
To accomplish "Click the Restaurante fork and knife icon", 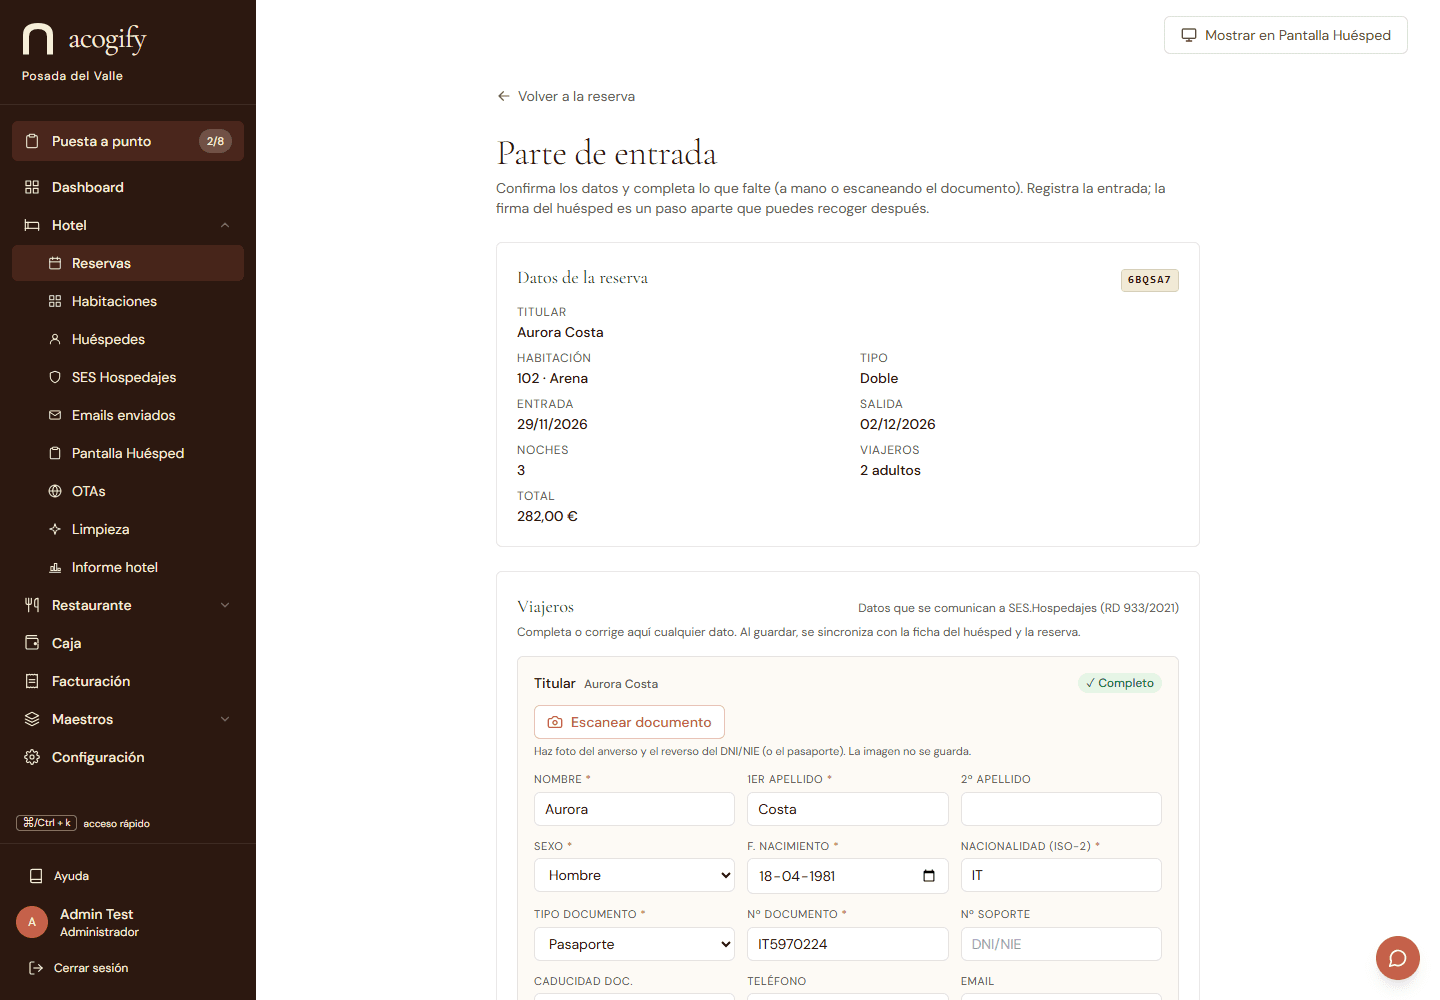I will click(x=32, y=605).
